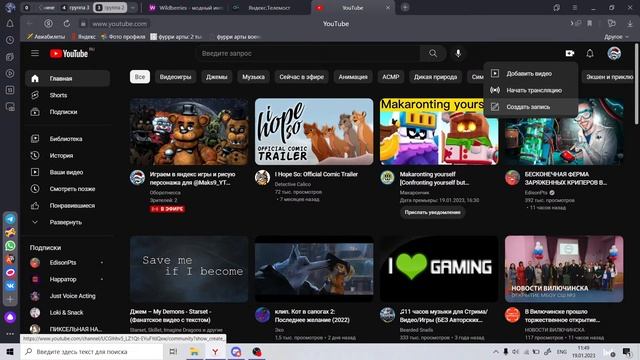Select the Экшен и приключения filter chip
The image size is (640, 360).
(x=609, y=77)
